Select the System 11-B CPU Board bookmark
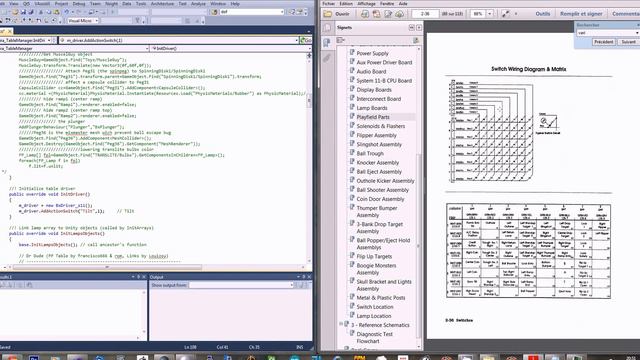This screenshot has height=360, width=640. coord(384,81)
